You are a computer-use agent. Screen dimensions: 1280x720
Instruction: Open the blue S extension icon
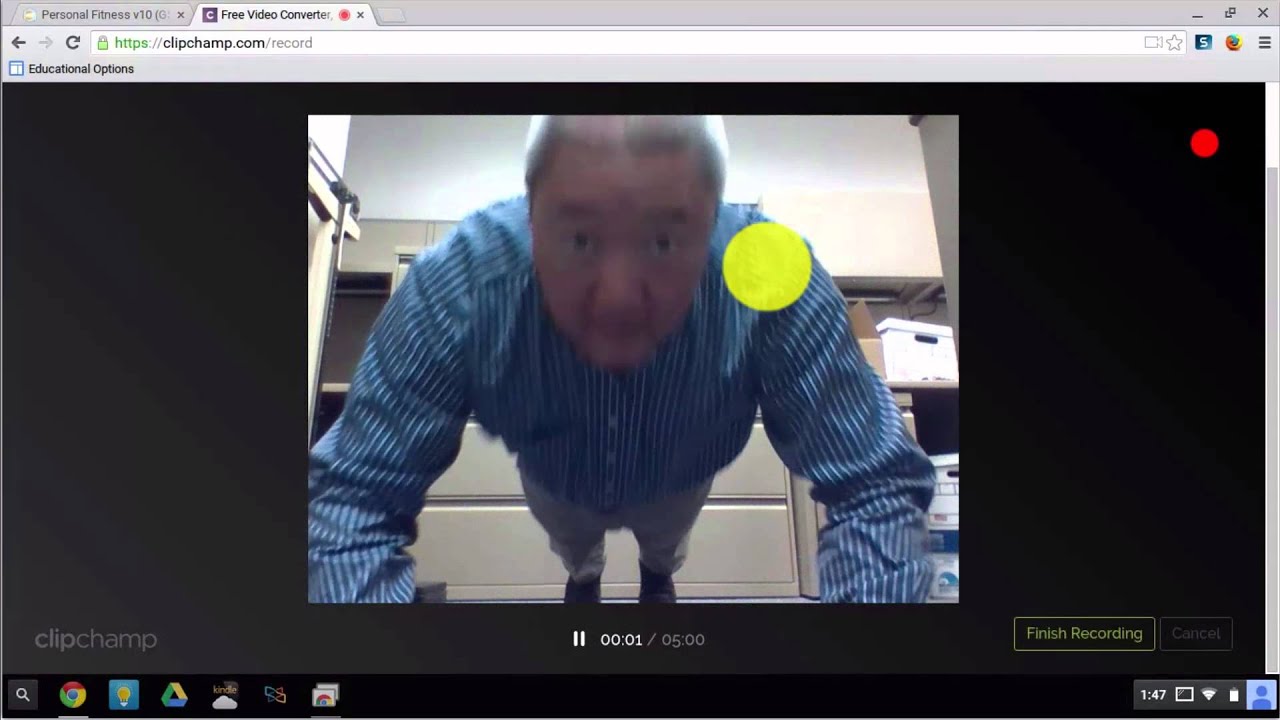(1204, 43)
